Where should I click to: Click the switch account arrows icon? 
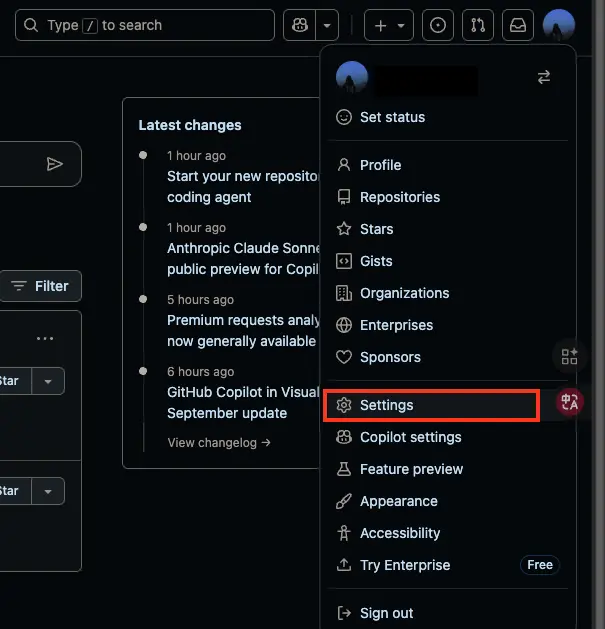[544, 77]
